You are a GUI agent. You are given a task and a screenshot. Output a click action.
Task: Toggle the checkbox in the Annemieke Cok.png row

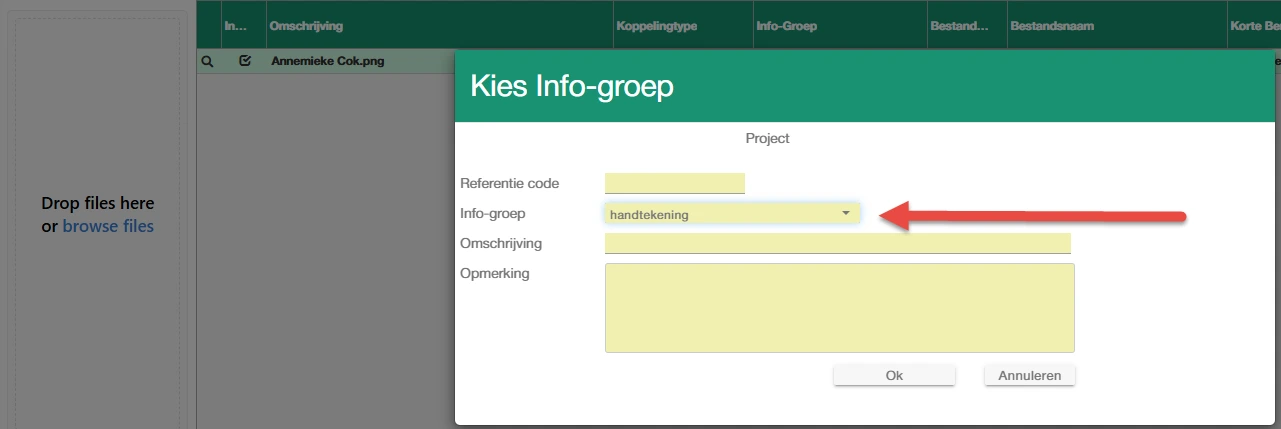click(245, 61)
